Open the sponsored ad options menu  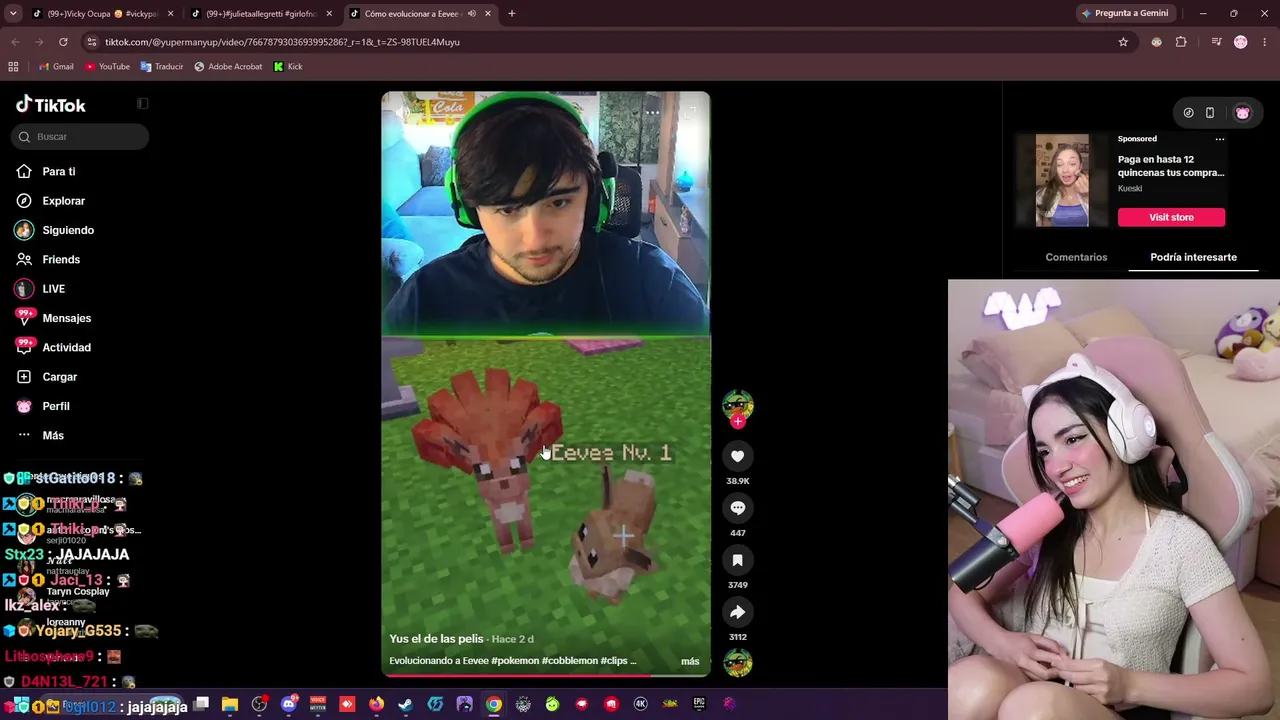point(1219,139)
